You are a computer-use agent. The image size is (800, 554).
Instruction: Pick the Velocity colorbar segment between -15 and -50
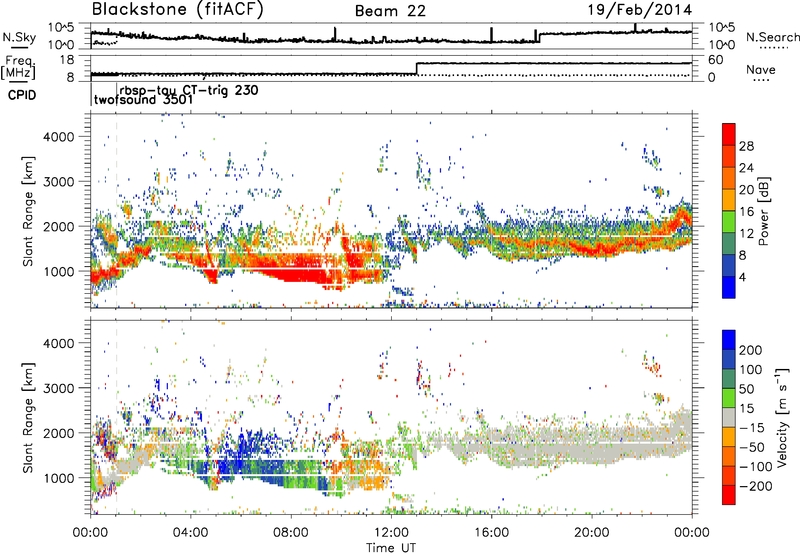tap(729, 437)
